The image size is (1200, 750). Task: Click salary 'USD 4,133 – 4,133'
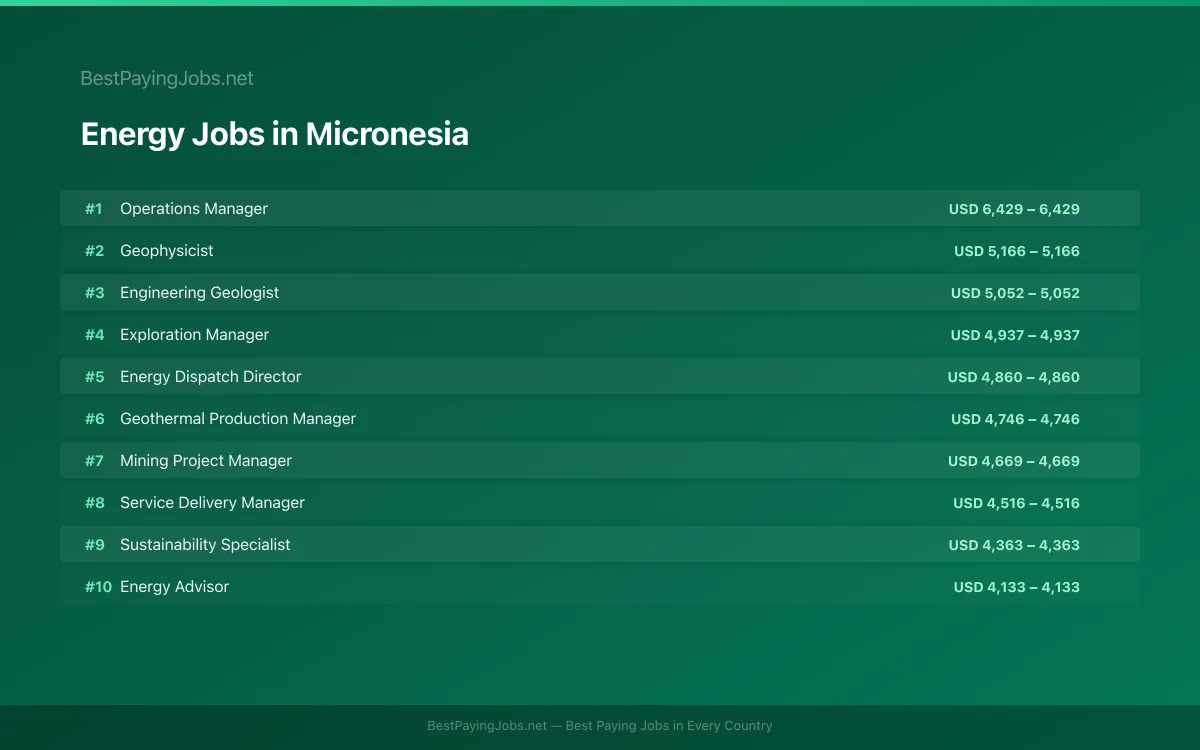point(1017,587)
